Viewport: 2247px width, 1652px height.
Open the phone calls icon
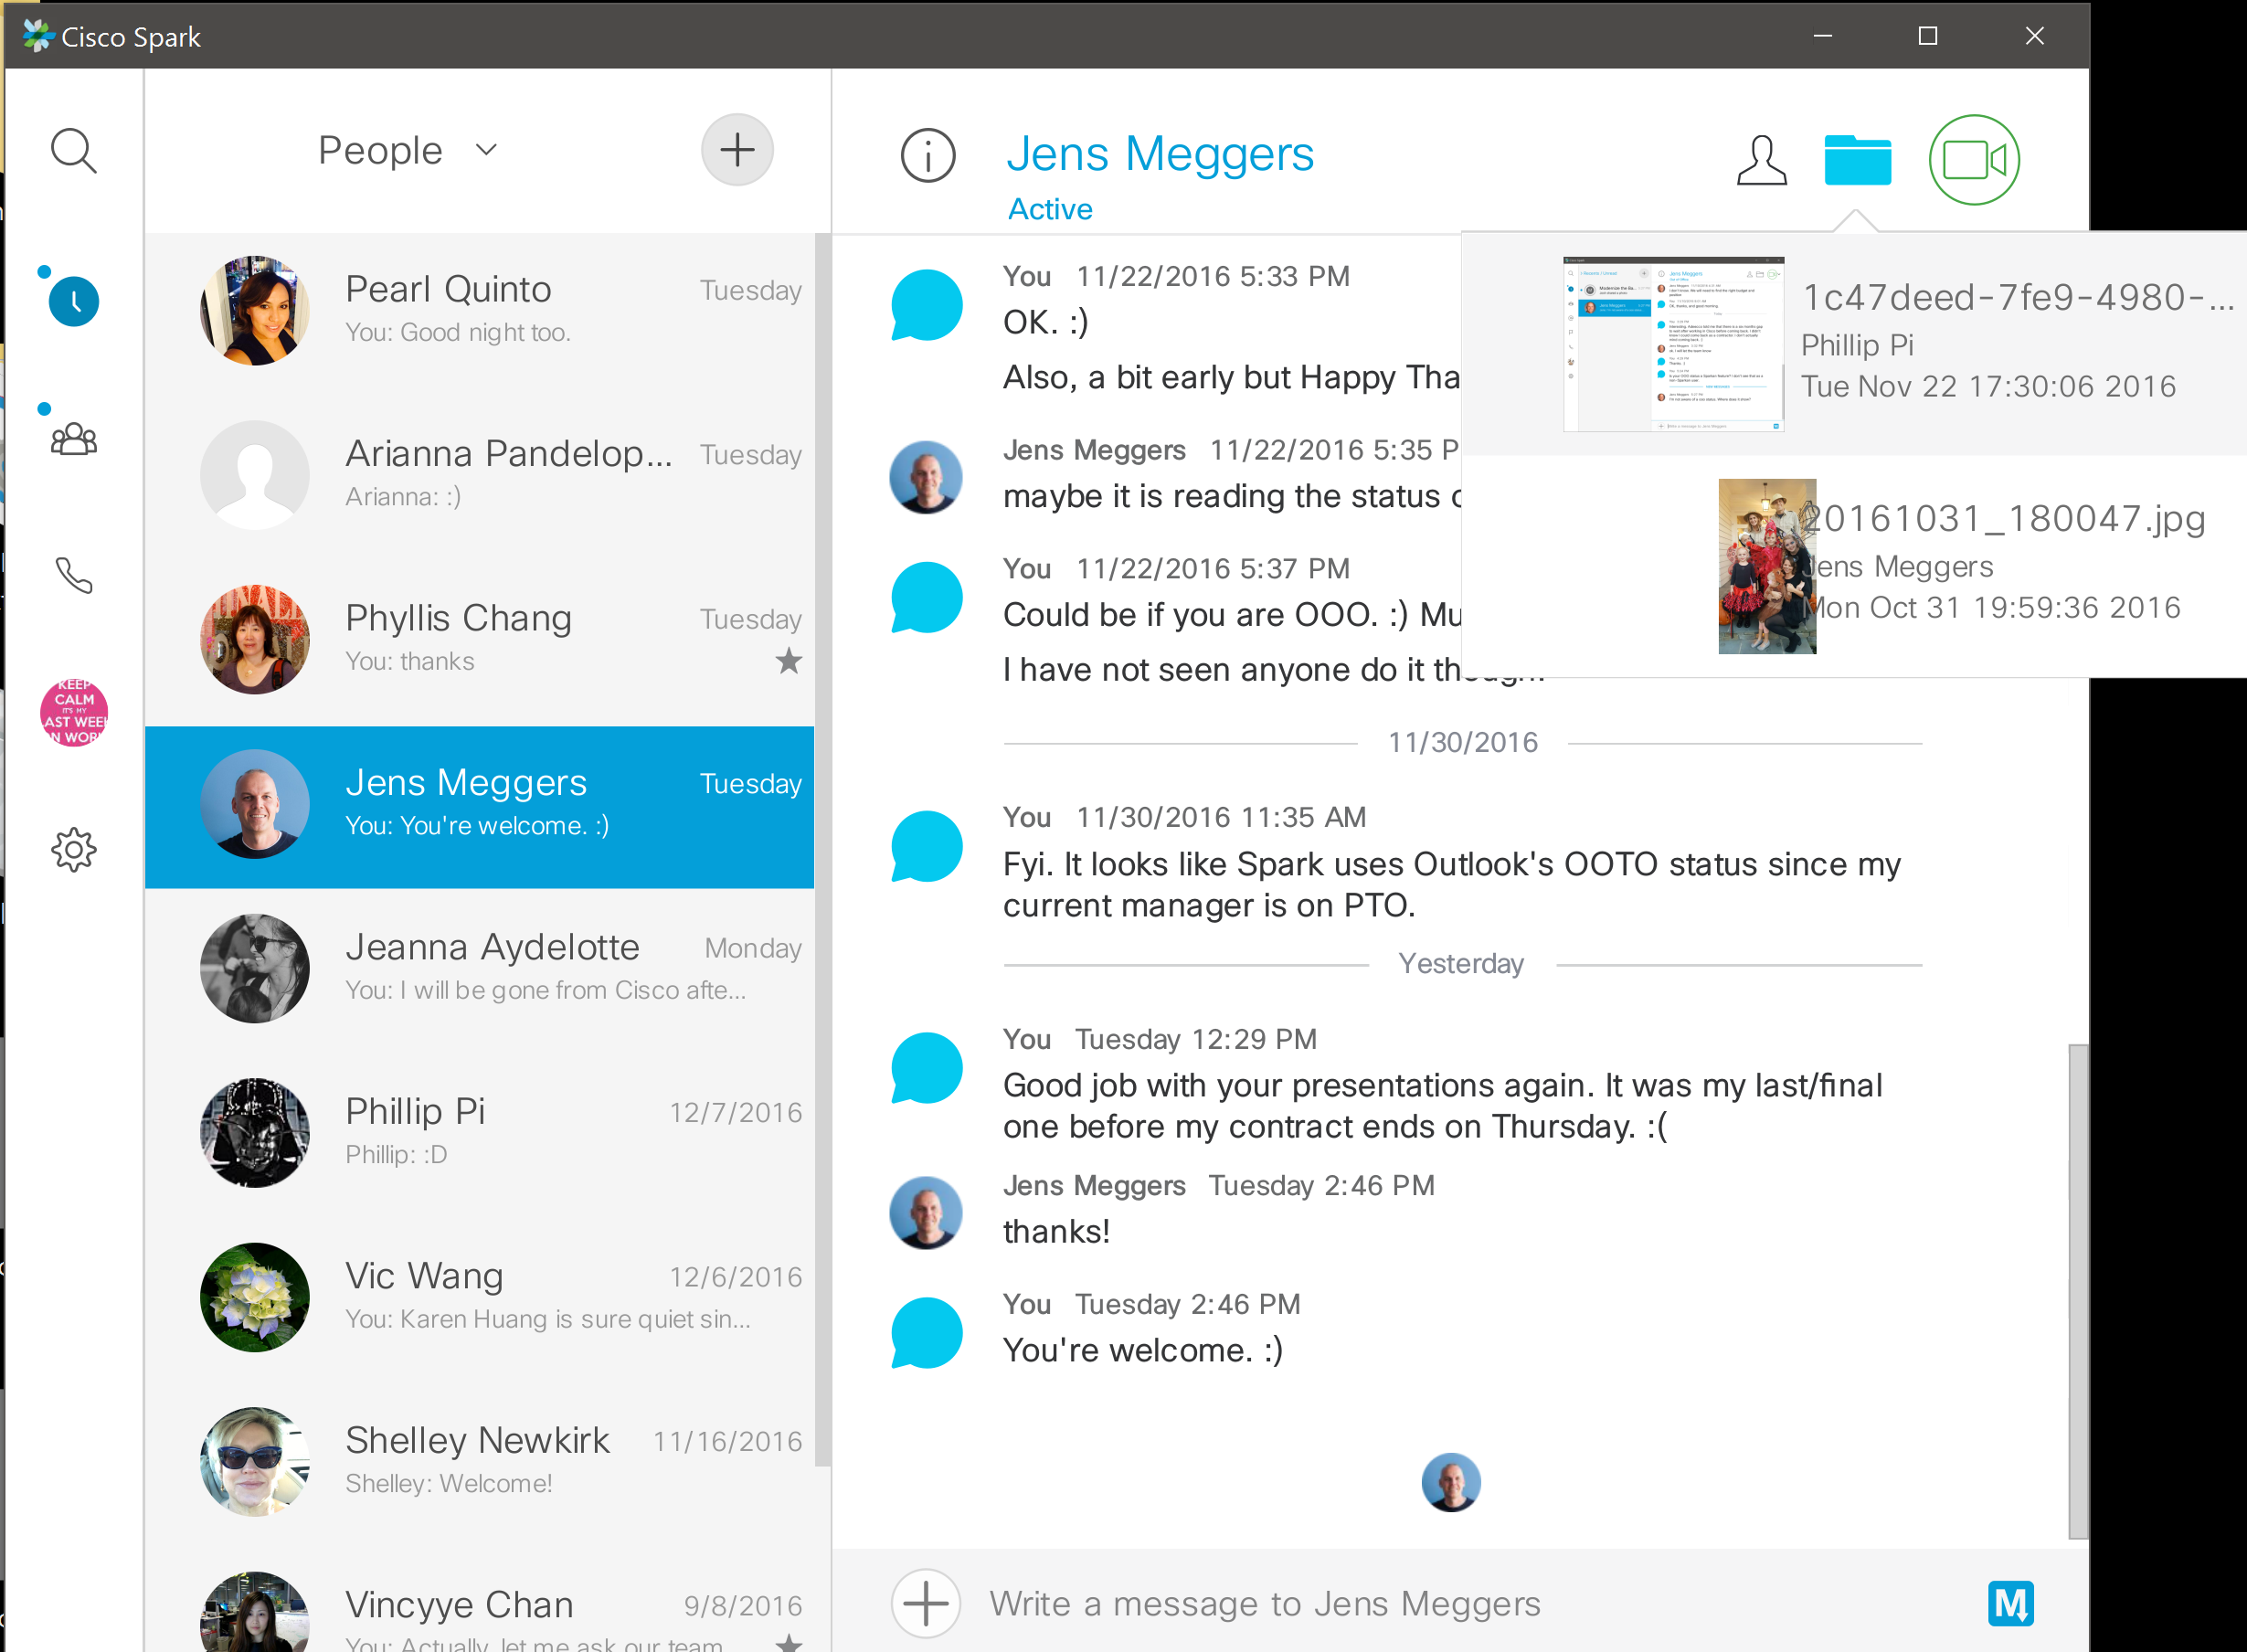tap(74, 575)
